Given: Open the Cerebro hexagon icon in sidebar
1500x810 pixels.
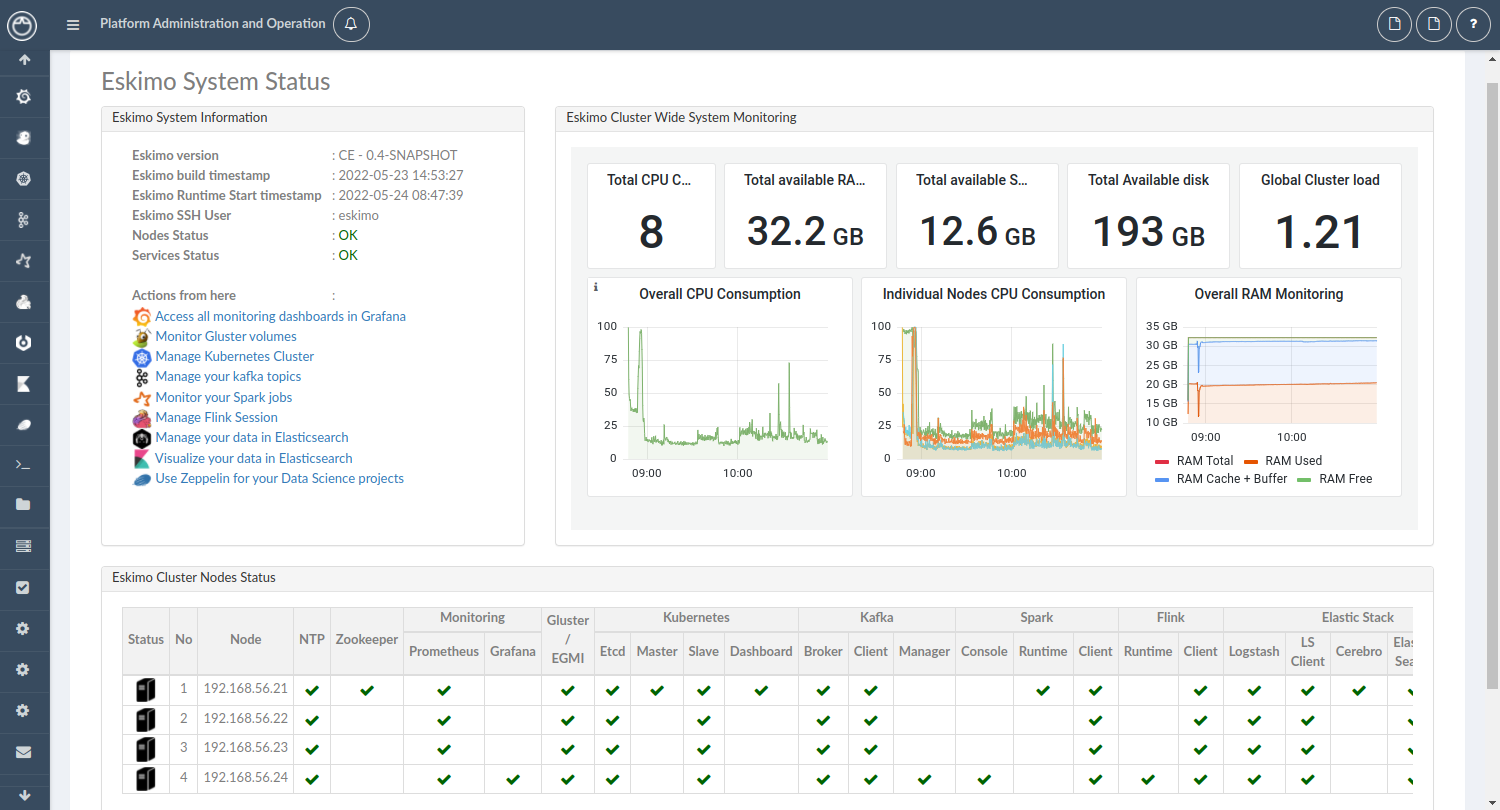Looking at the screenshot, I should pos(24,343).
